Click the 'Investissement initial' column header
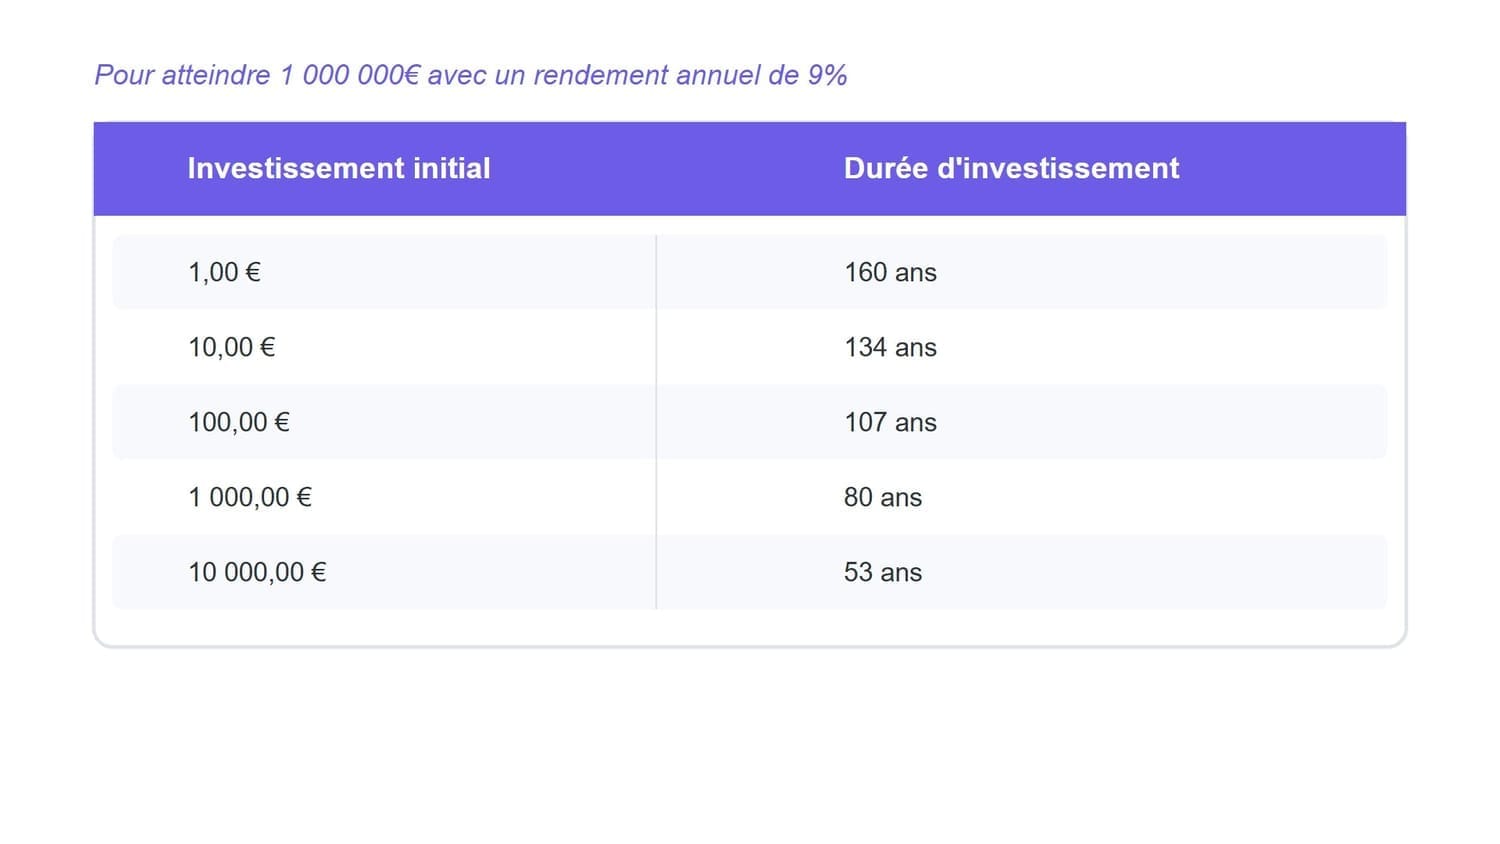The height and width of the screenshot is (844, 1500). [339, 168]
